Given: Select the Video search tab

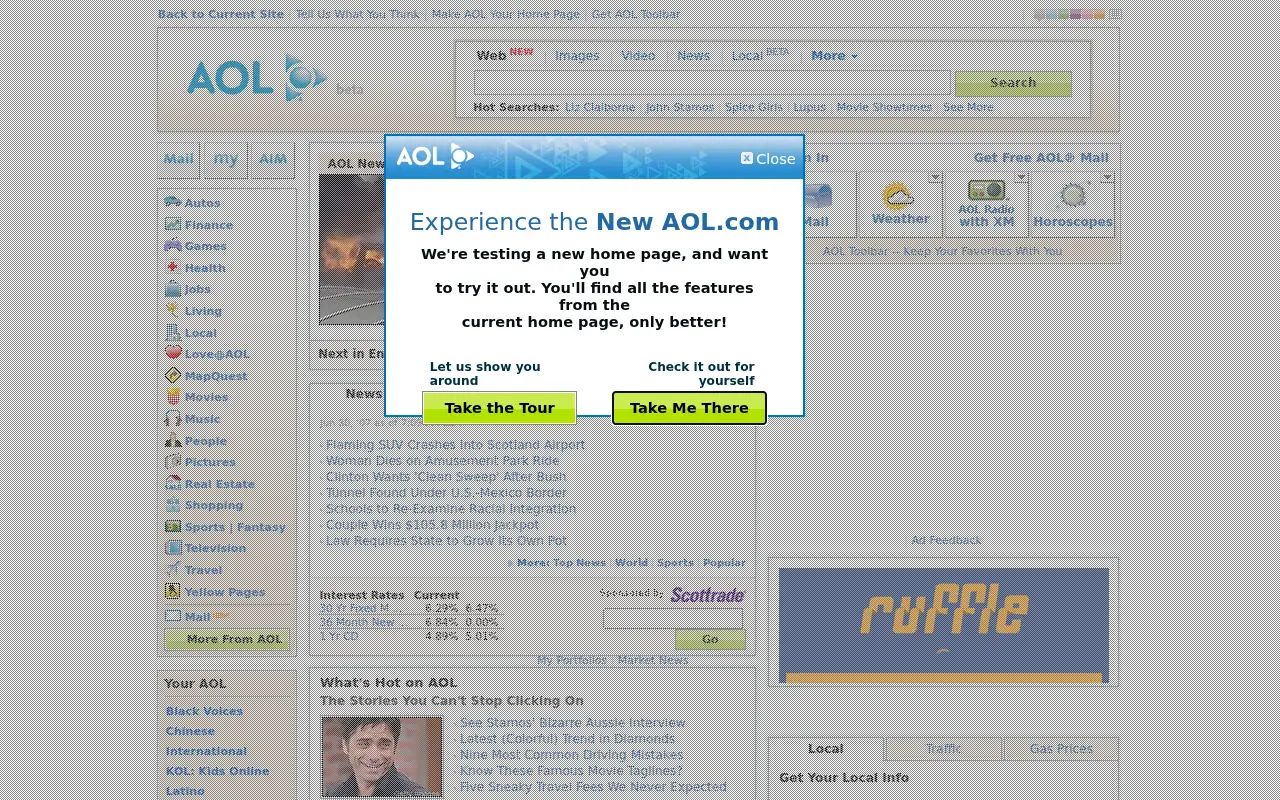Looking at the screenshot, I should point(638,56).
